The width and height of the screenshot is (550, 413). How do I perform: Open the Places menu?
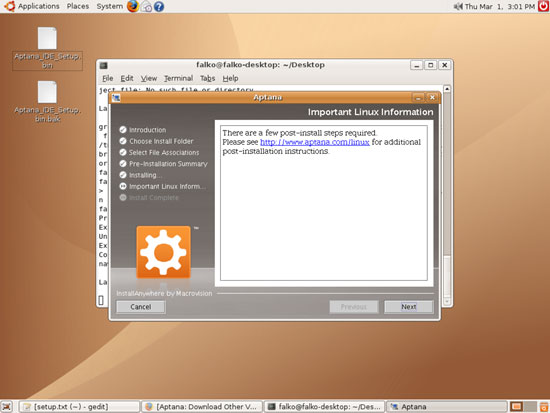[x=78, y=6]
